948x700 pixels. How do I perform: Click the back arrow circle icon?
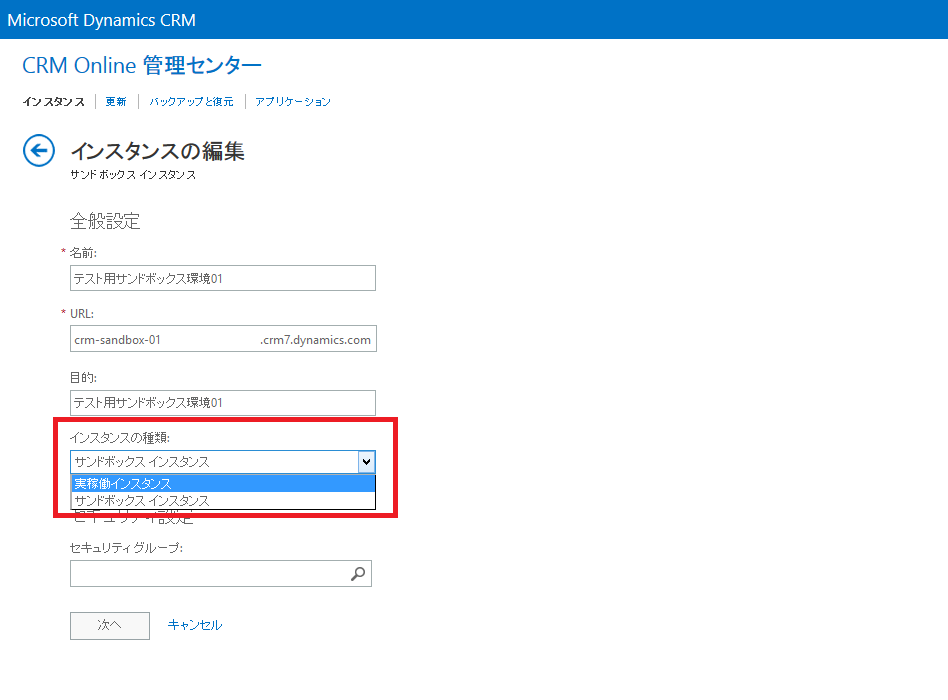coord(39,150)
